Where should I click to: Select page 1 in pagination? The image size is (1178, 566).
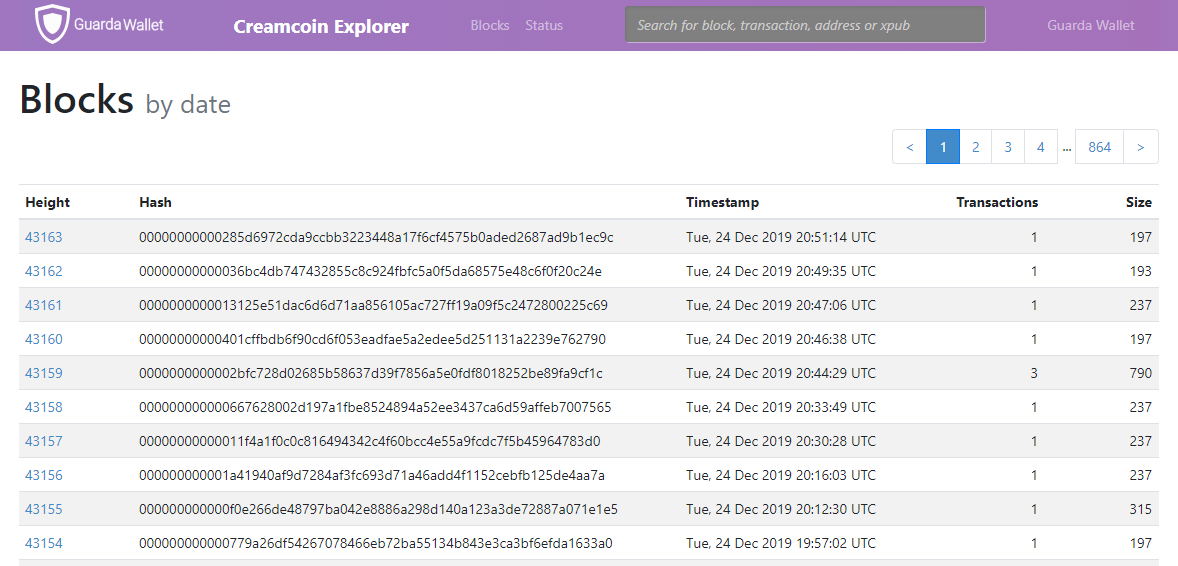pyautogui.click(x=943, y=147)
